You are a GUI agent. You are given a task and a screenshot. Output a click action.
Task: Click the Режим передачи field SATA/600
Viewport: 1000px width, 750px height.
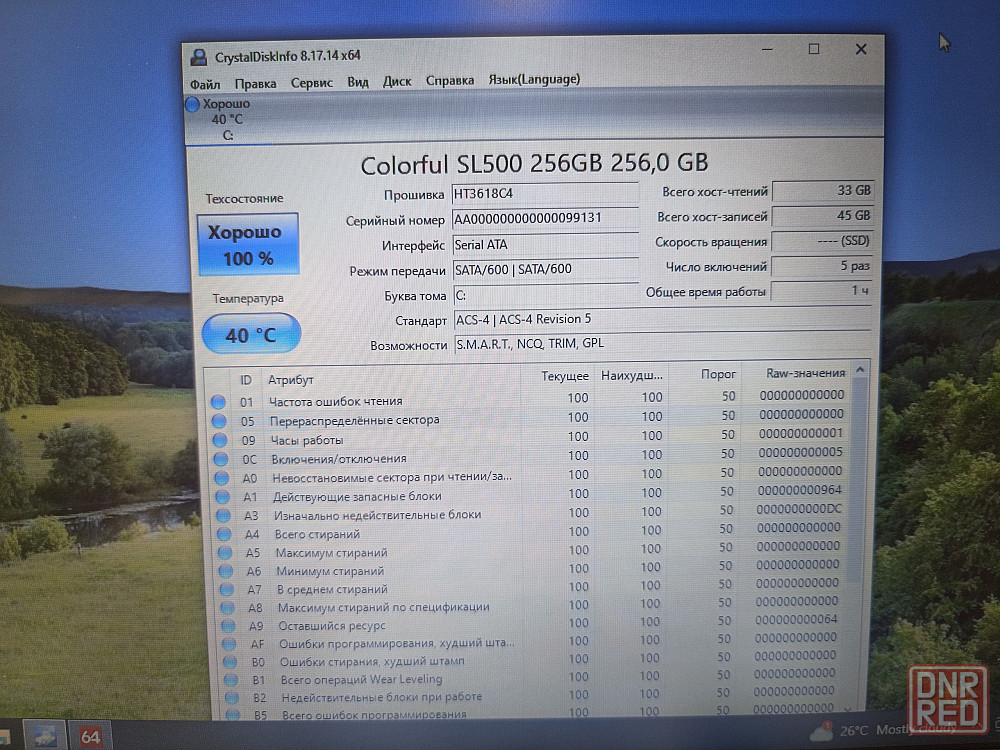(x=545, y=269)
